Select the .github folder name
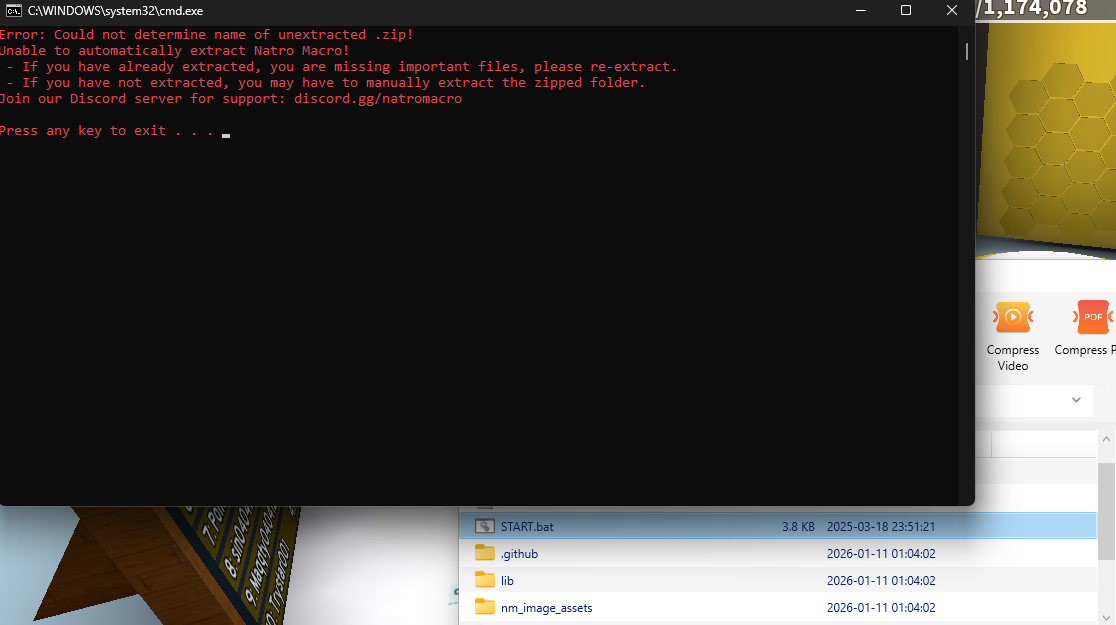The height and width of the screenshot is (625, 1116). click(519, 554)
